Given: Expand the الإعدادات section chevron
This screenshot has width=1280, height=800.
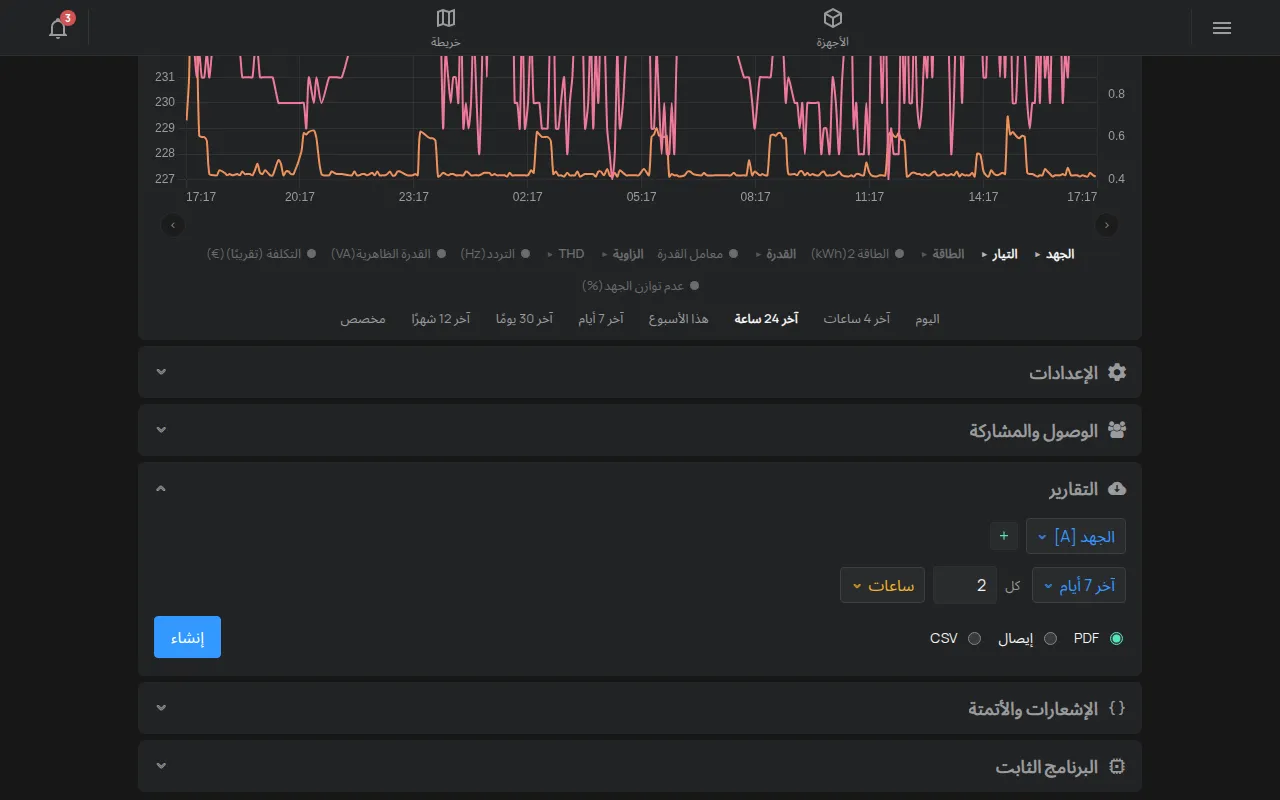Looking at the screenshot, I should (x=161, y=372).
